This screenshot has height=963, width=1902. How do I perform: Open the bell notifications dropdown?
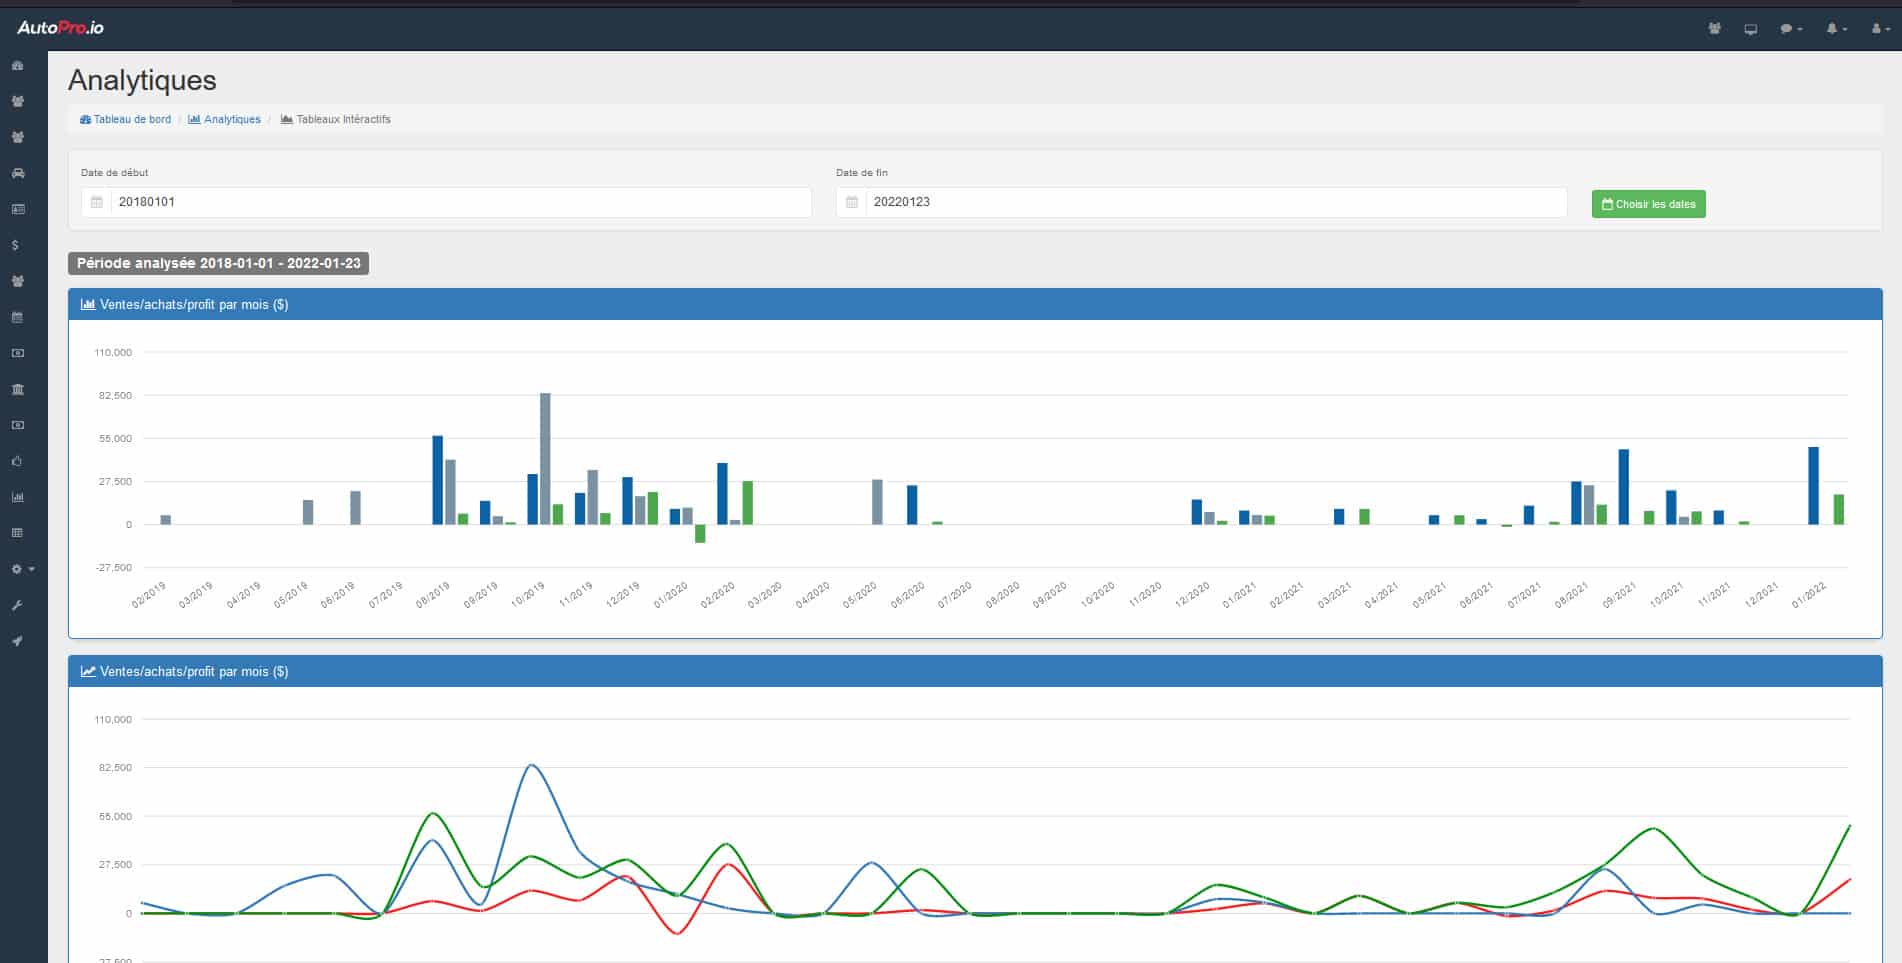coord(1836,29)
